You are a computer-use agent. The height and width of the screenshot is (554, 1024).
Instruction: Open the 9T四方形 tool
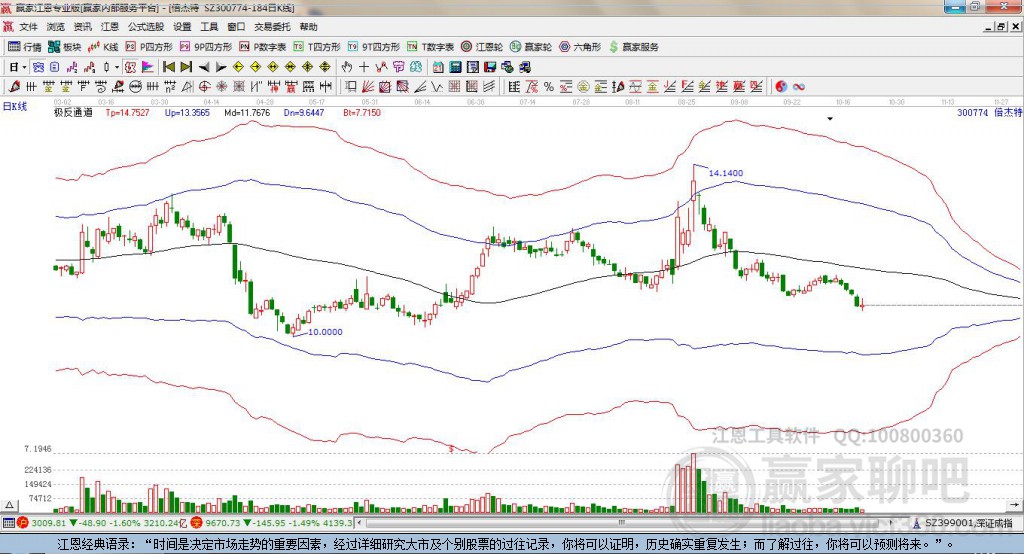pyautogui.click(x=374, y=47)
